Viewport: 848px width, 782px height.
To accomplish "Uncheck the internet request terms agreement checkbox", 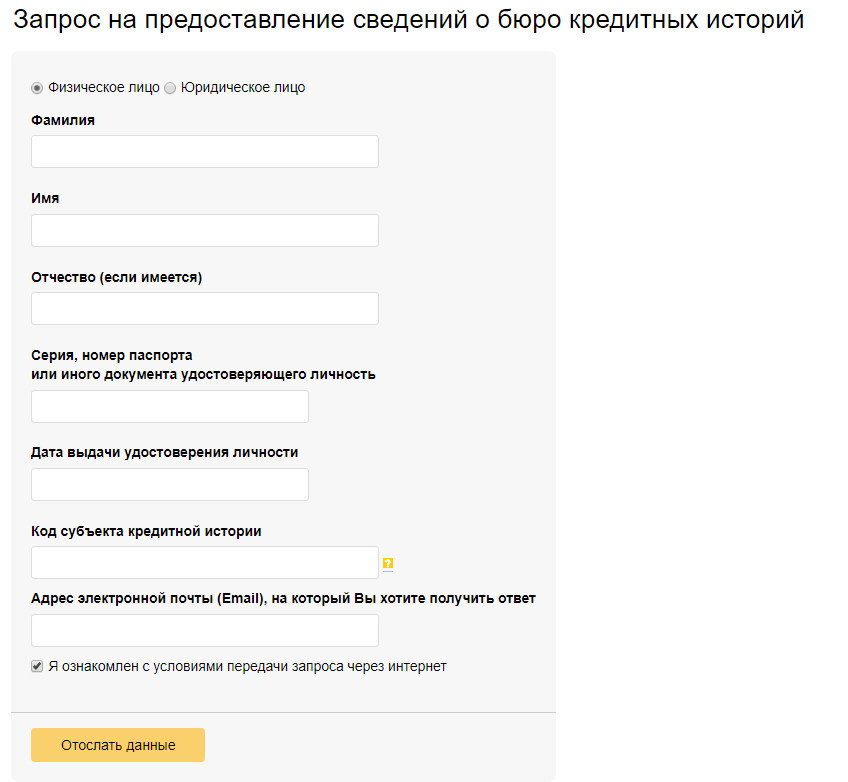I will (x=36, y=665).
